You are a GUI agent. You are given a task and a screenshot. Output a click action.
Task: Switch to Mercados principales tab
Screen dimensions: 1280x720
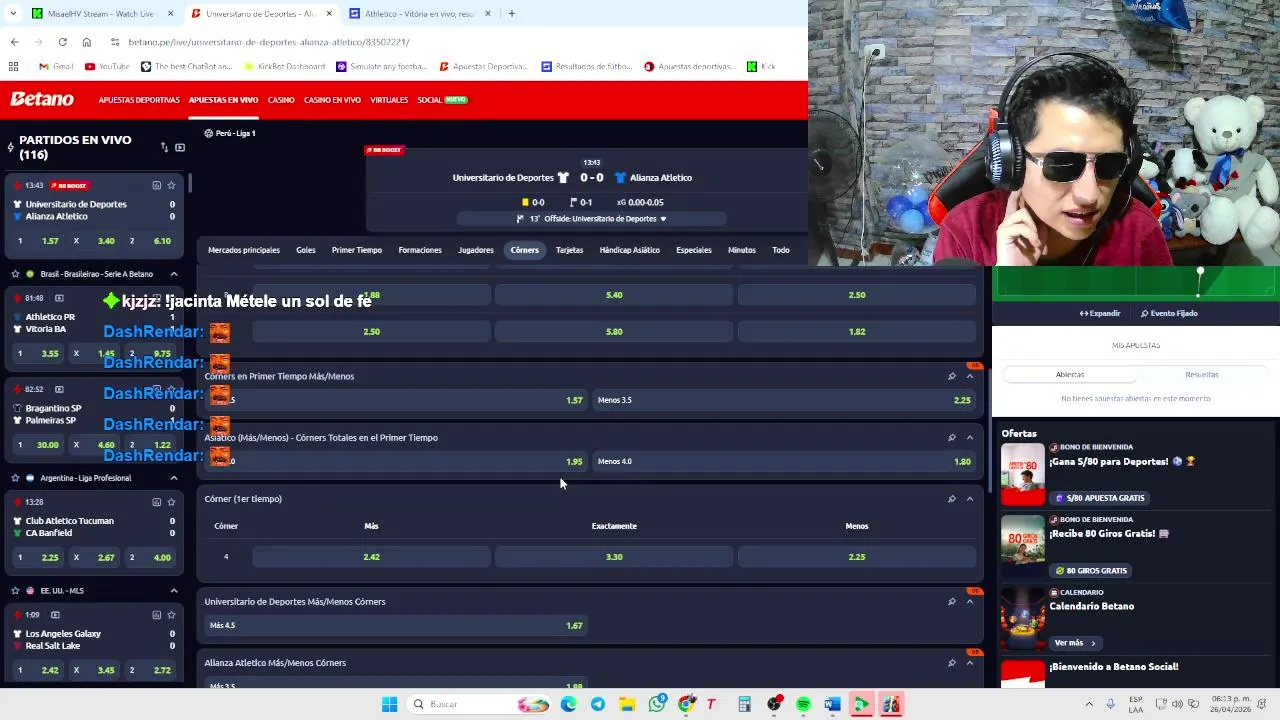click(x=244, y=250)
